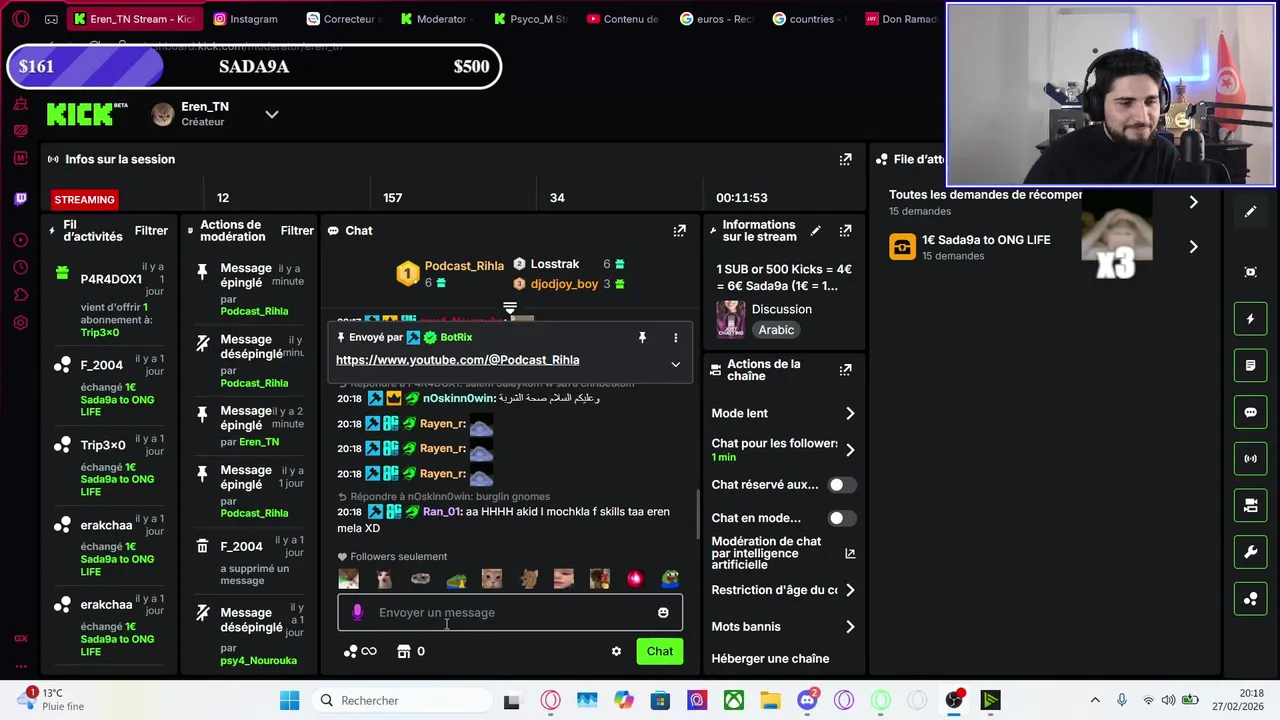
Task: Pop out the Infos sur la session panel
Action: [845, 159]
